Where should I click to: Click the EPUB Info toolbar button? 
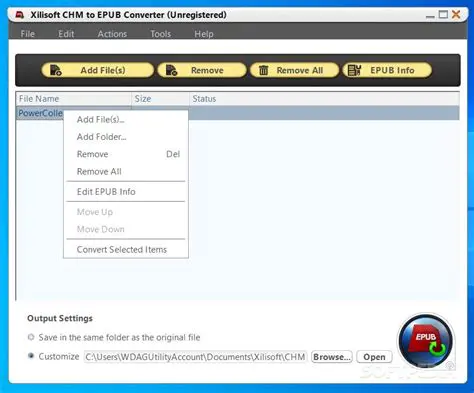pos(387,70)
